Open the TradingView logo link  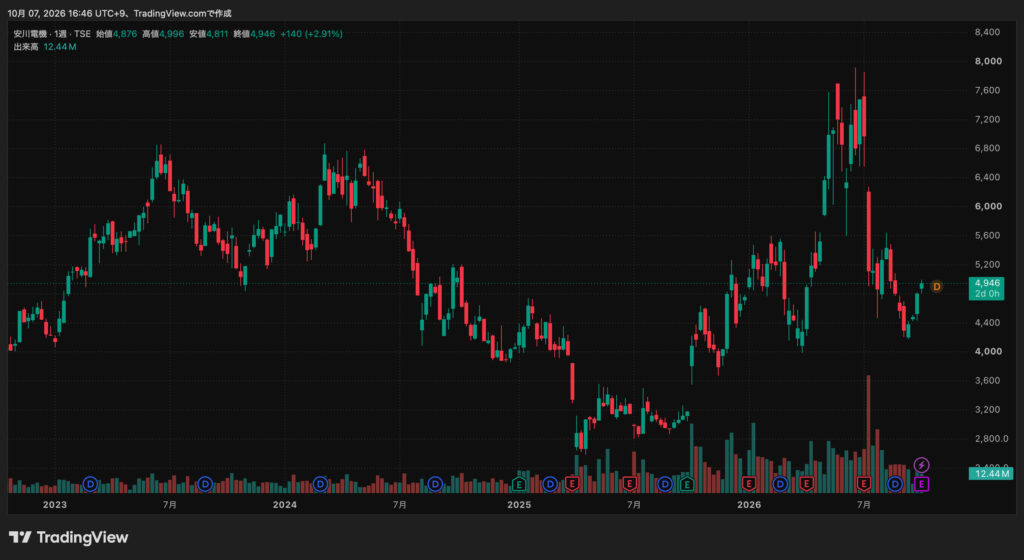(68, 537)
